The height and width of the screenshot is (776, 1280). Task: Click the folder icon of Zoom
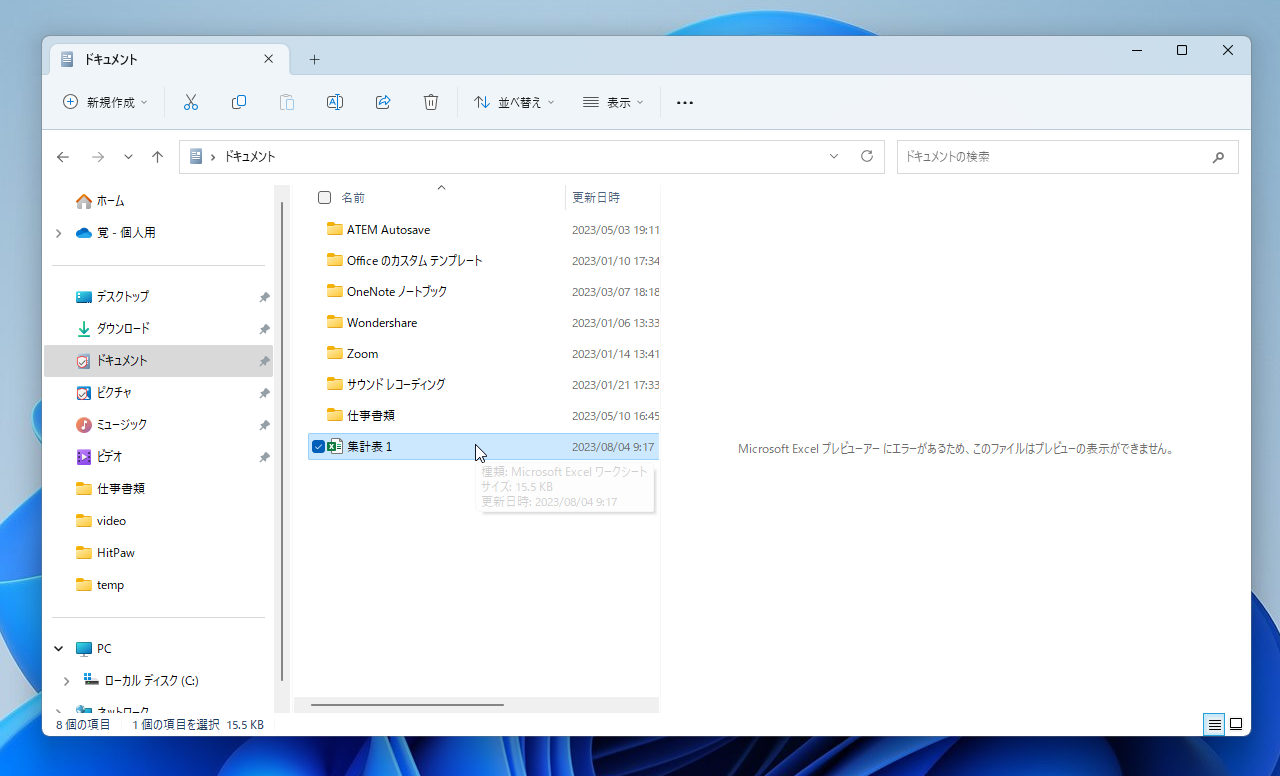(x=335, y=353)
